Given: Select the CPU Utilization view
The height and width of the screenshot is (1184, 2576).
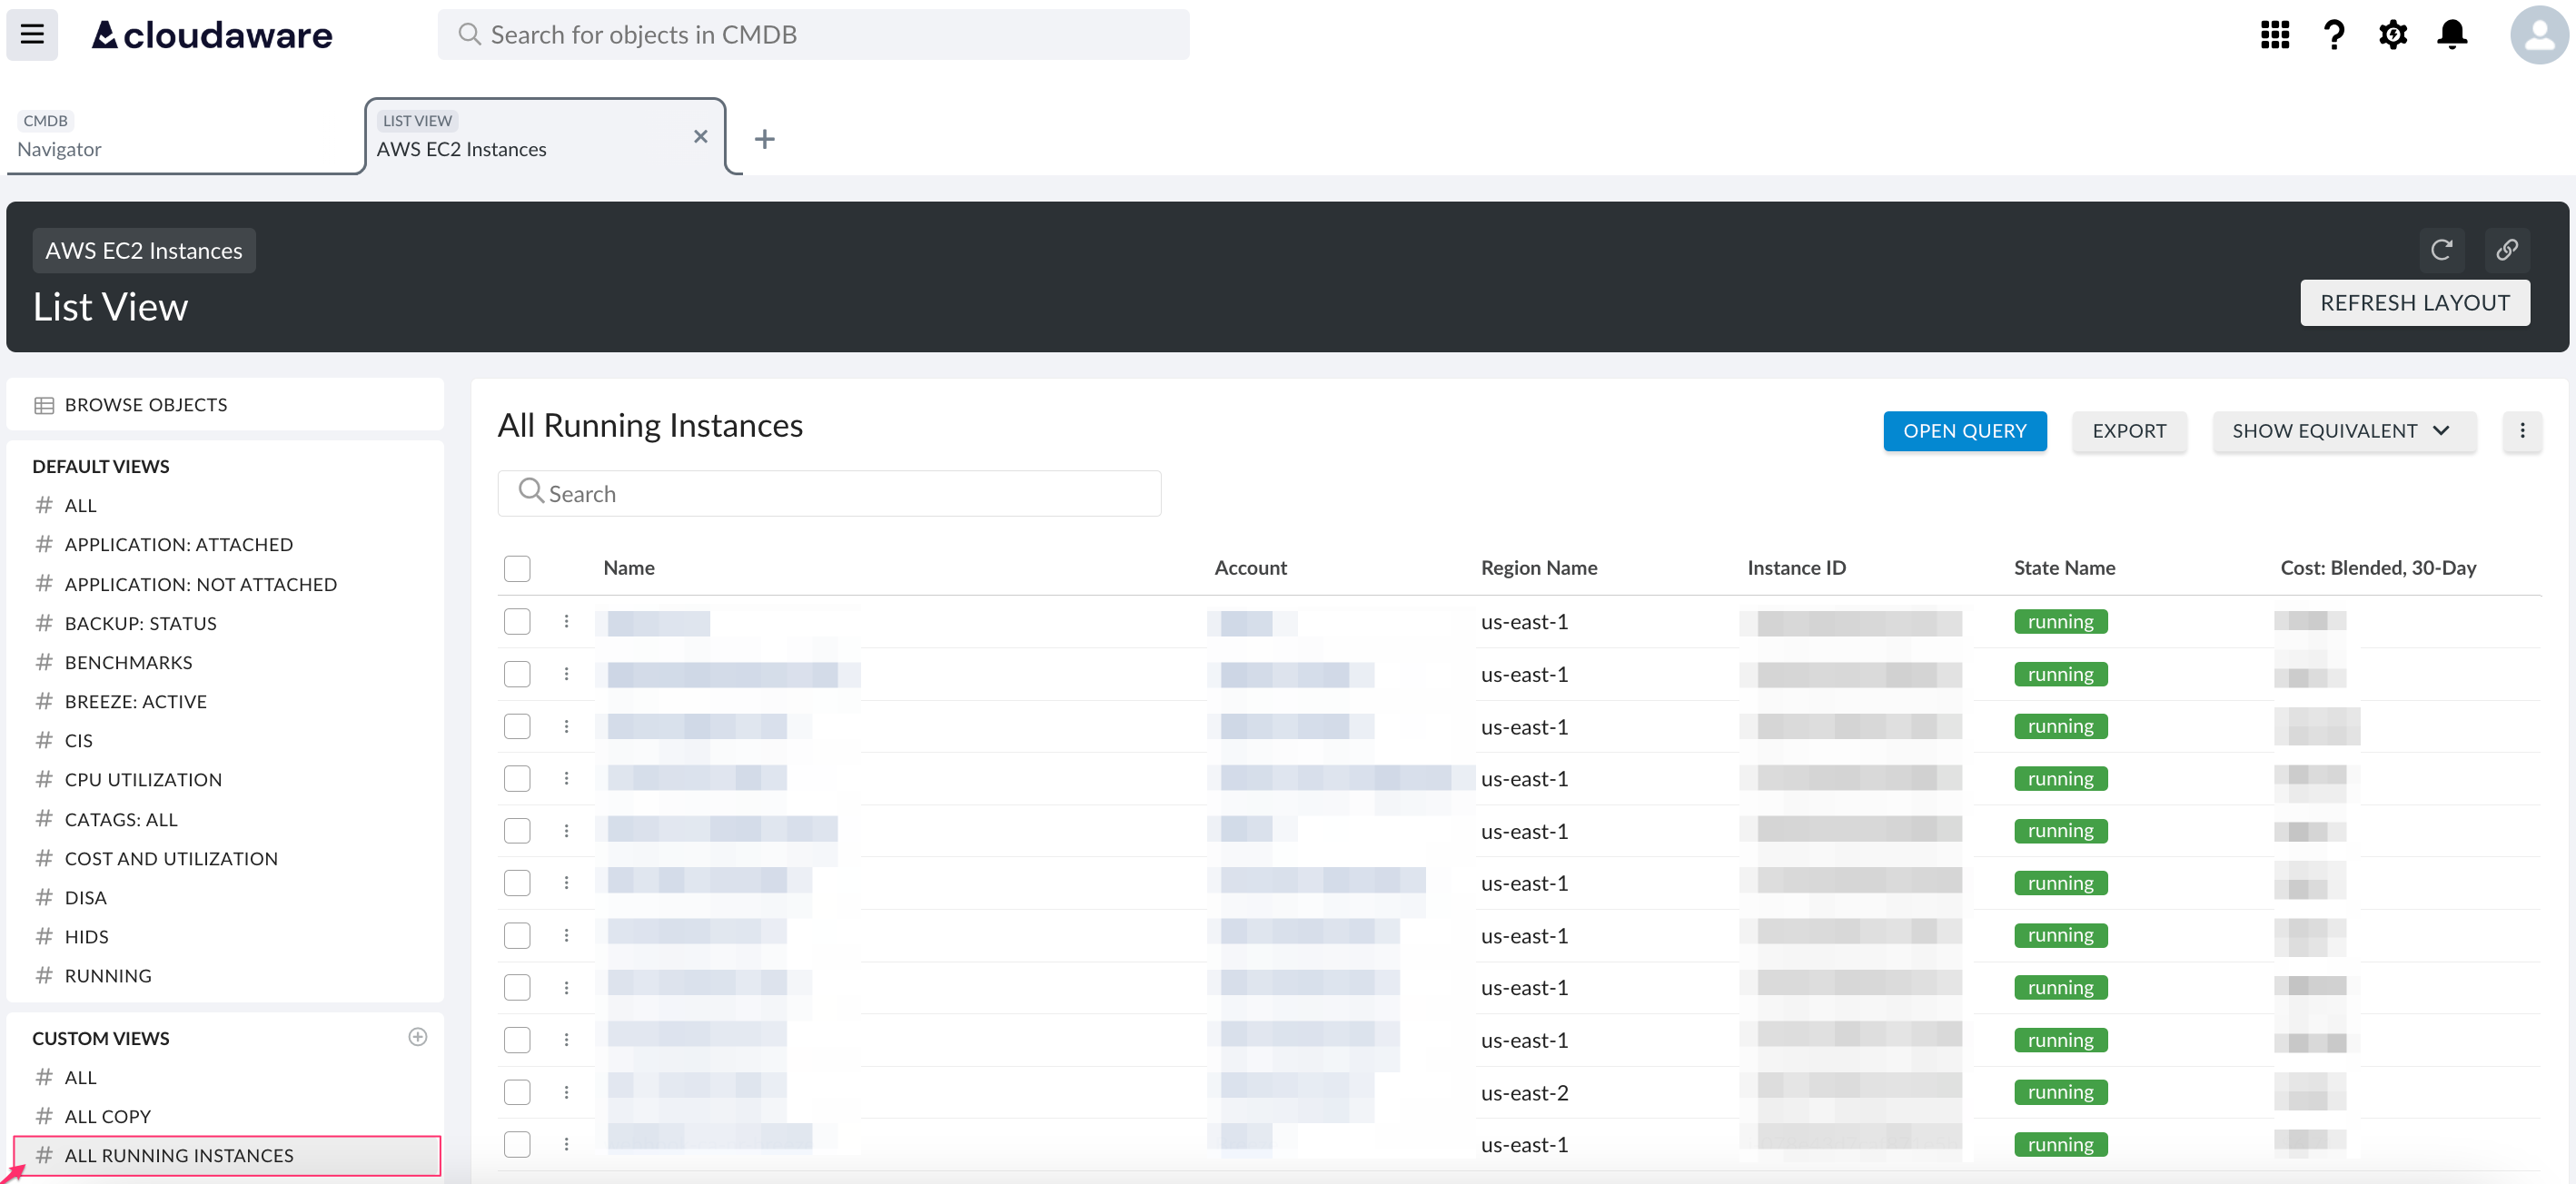Looking at the screenshot, I should point(144,779).
